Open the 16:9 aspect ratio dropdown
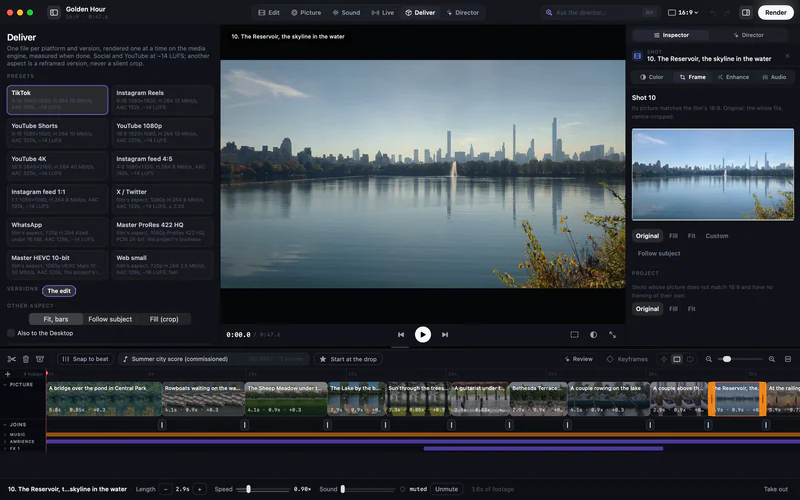The height and width of the screenshot is (500, 800). (x=683, y=13)
